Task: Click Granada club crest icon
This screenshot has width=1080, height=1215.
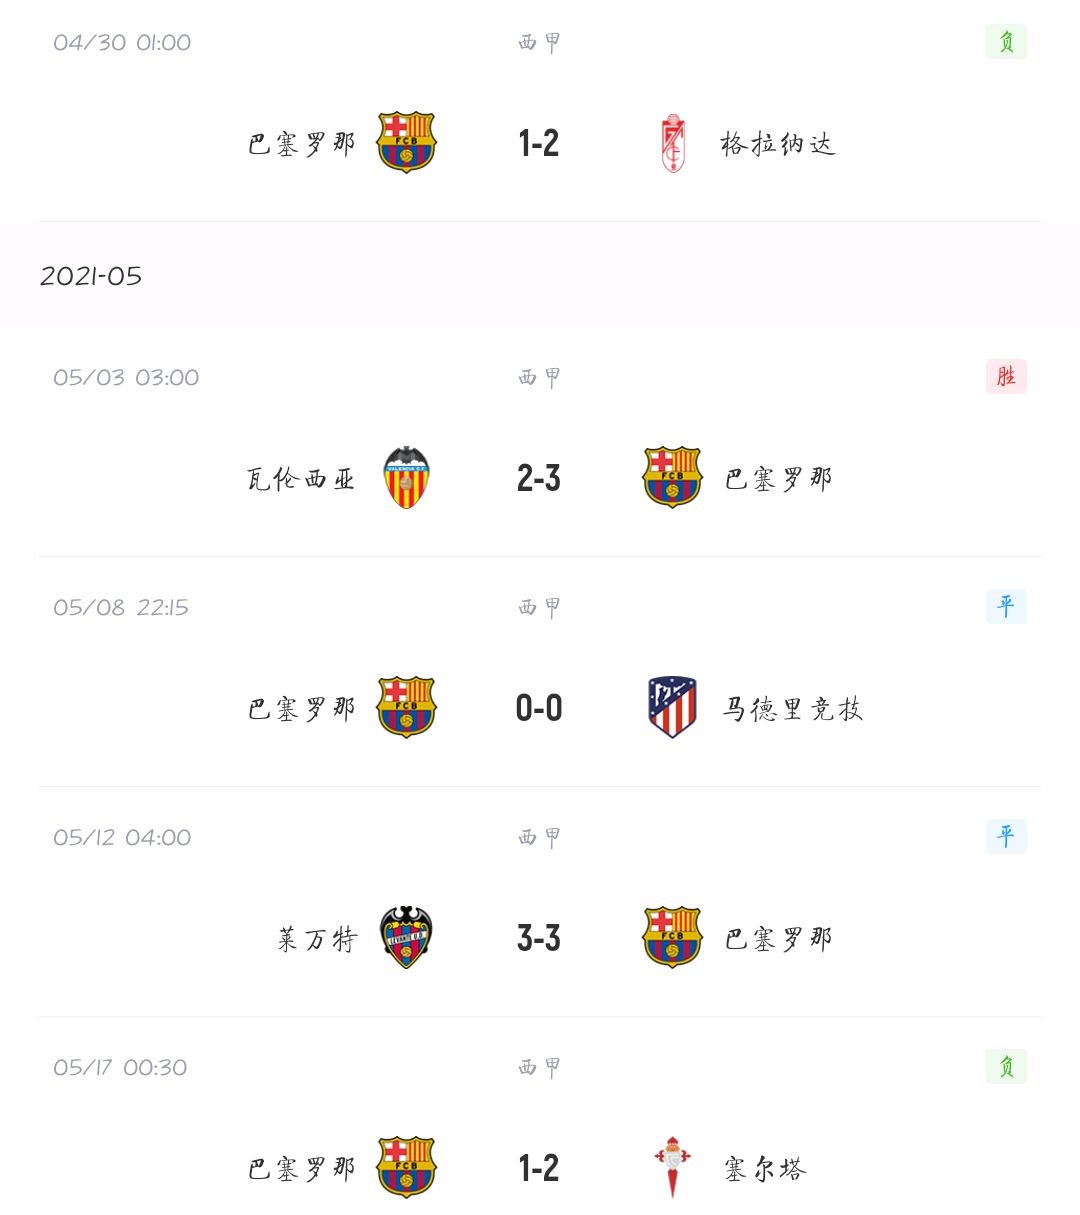Action: click(x=673, y=144)
